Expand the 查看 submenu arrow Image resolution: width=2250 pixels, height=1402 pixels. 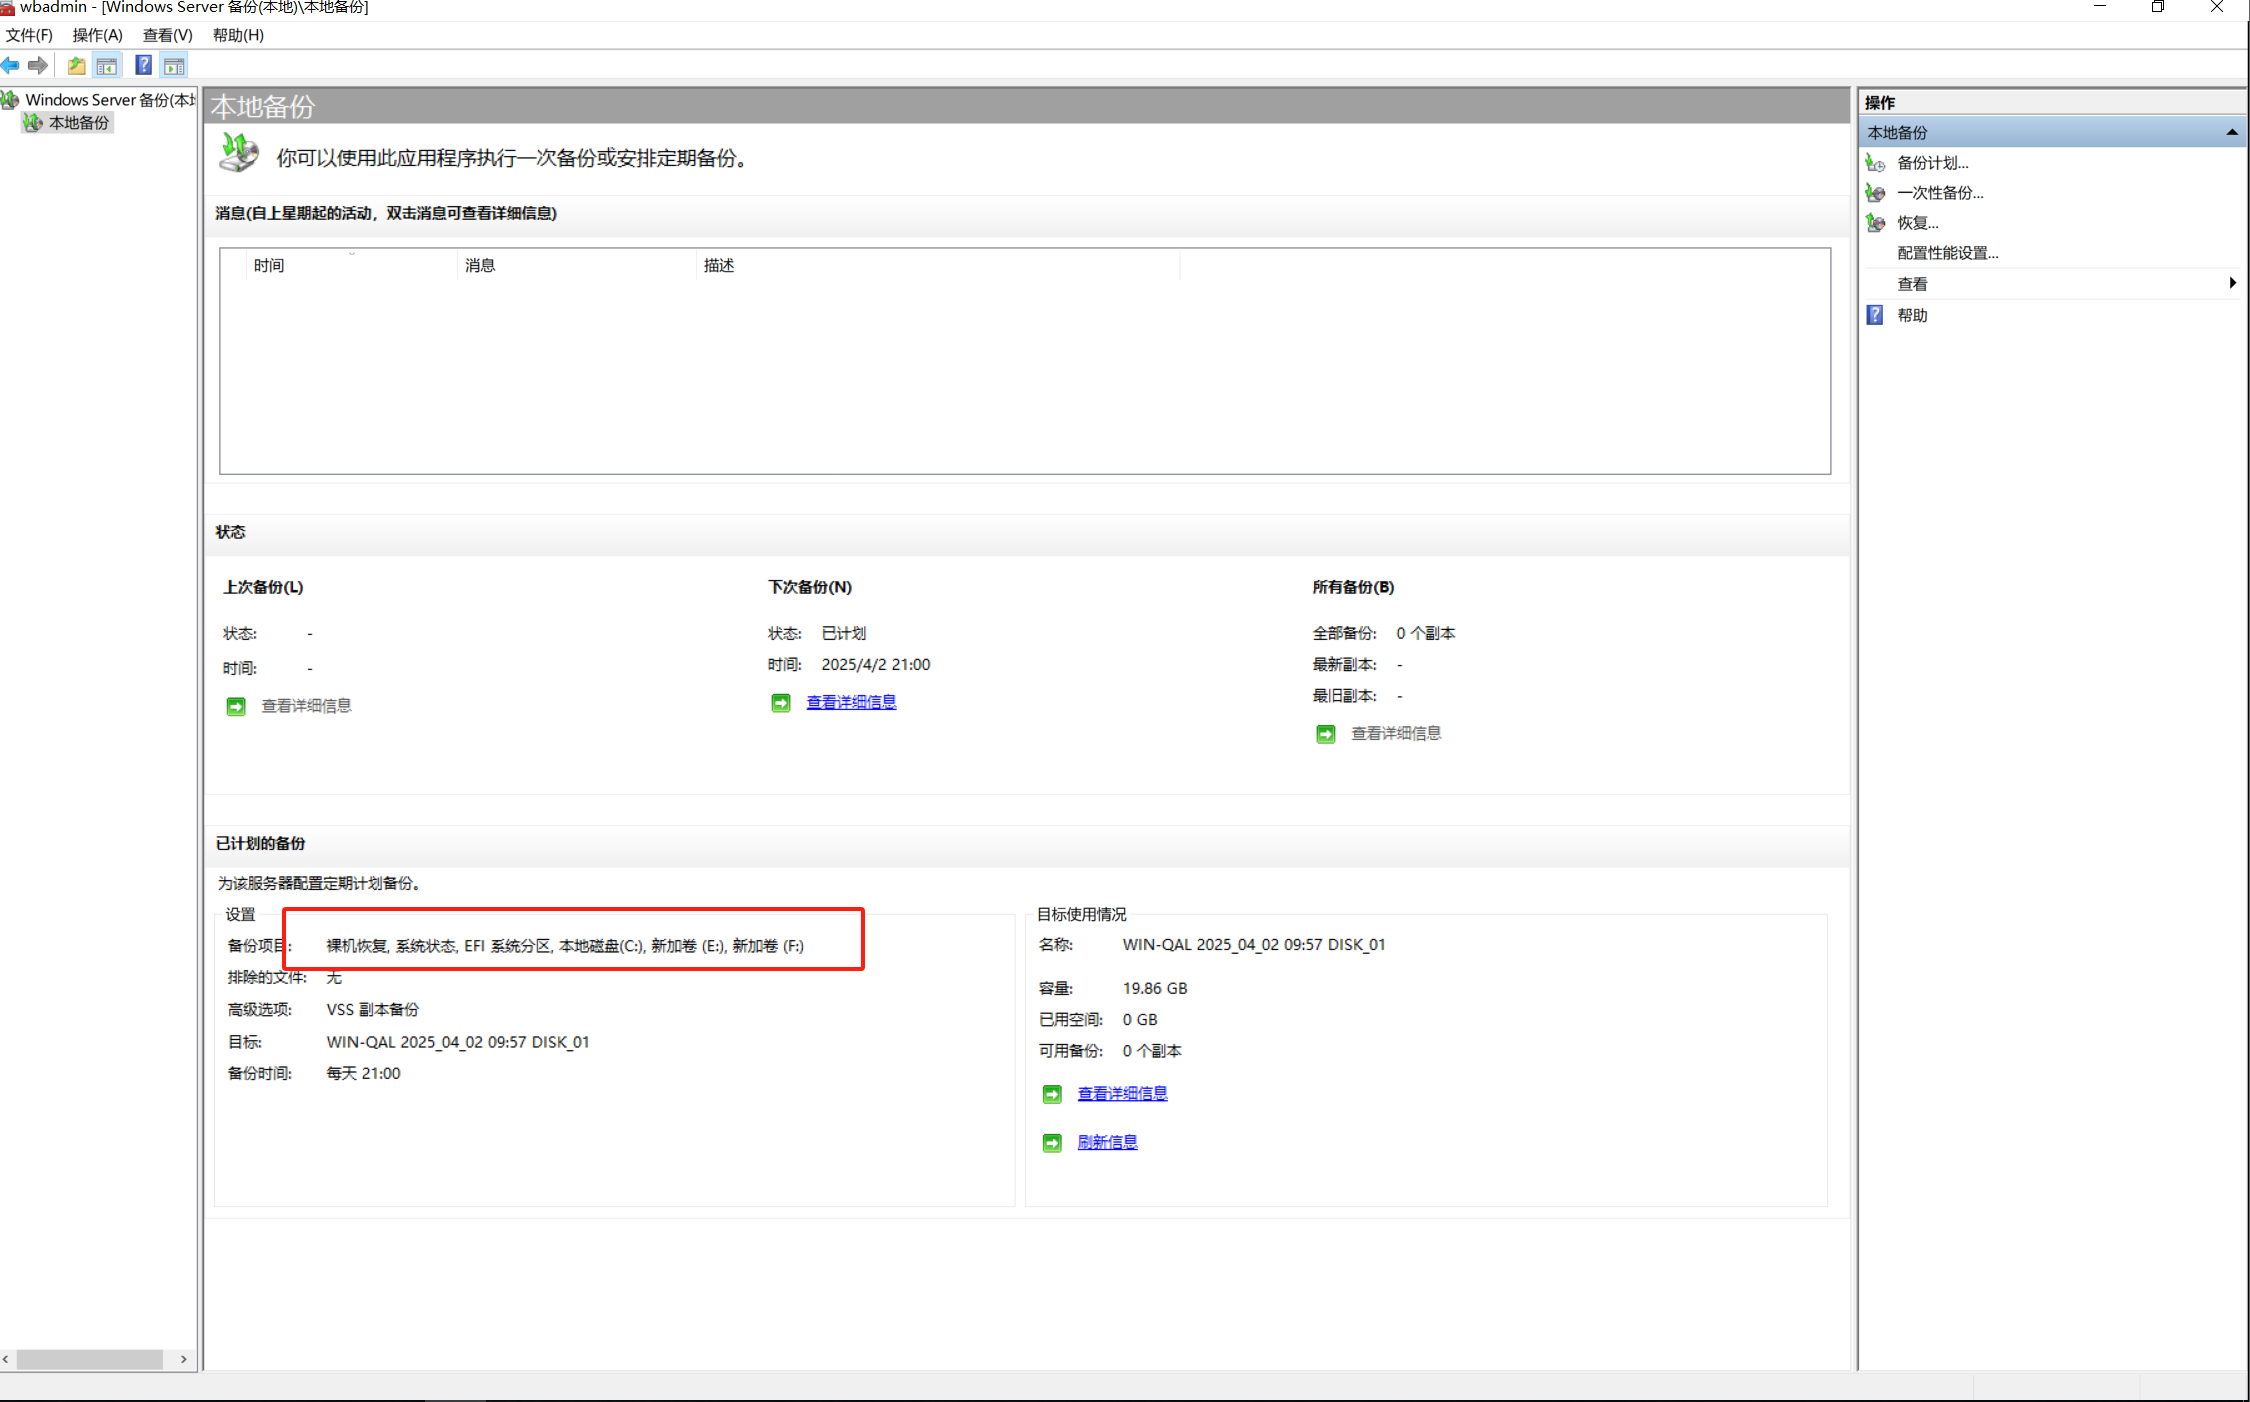(x=2232, y=283)
